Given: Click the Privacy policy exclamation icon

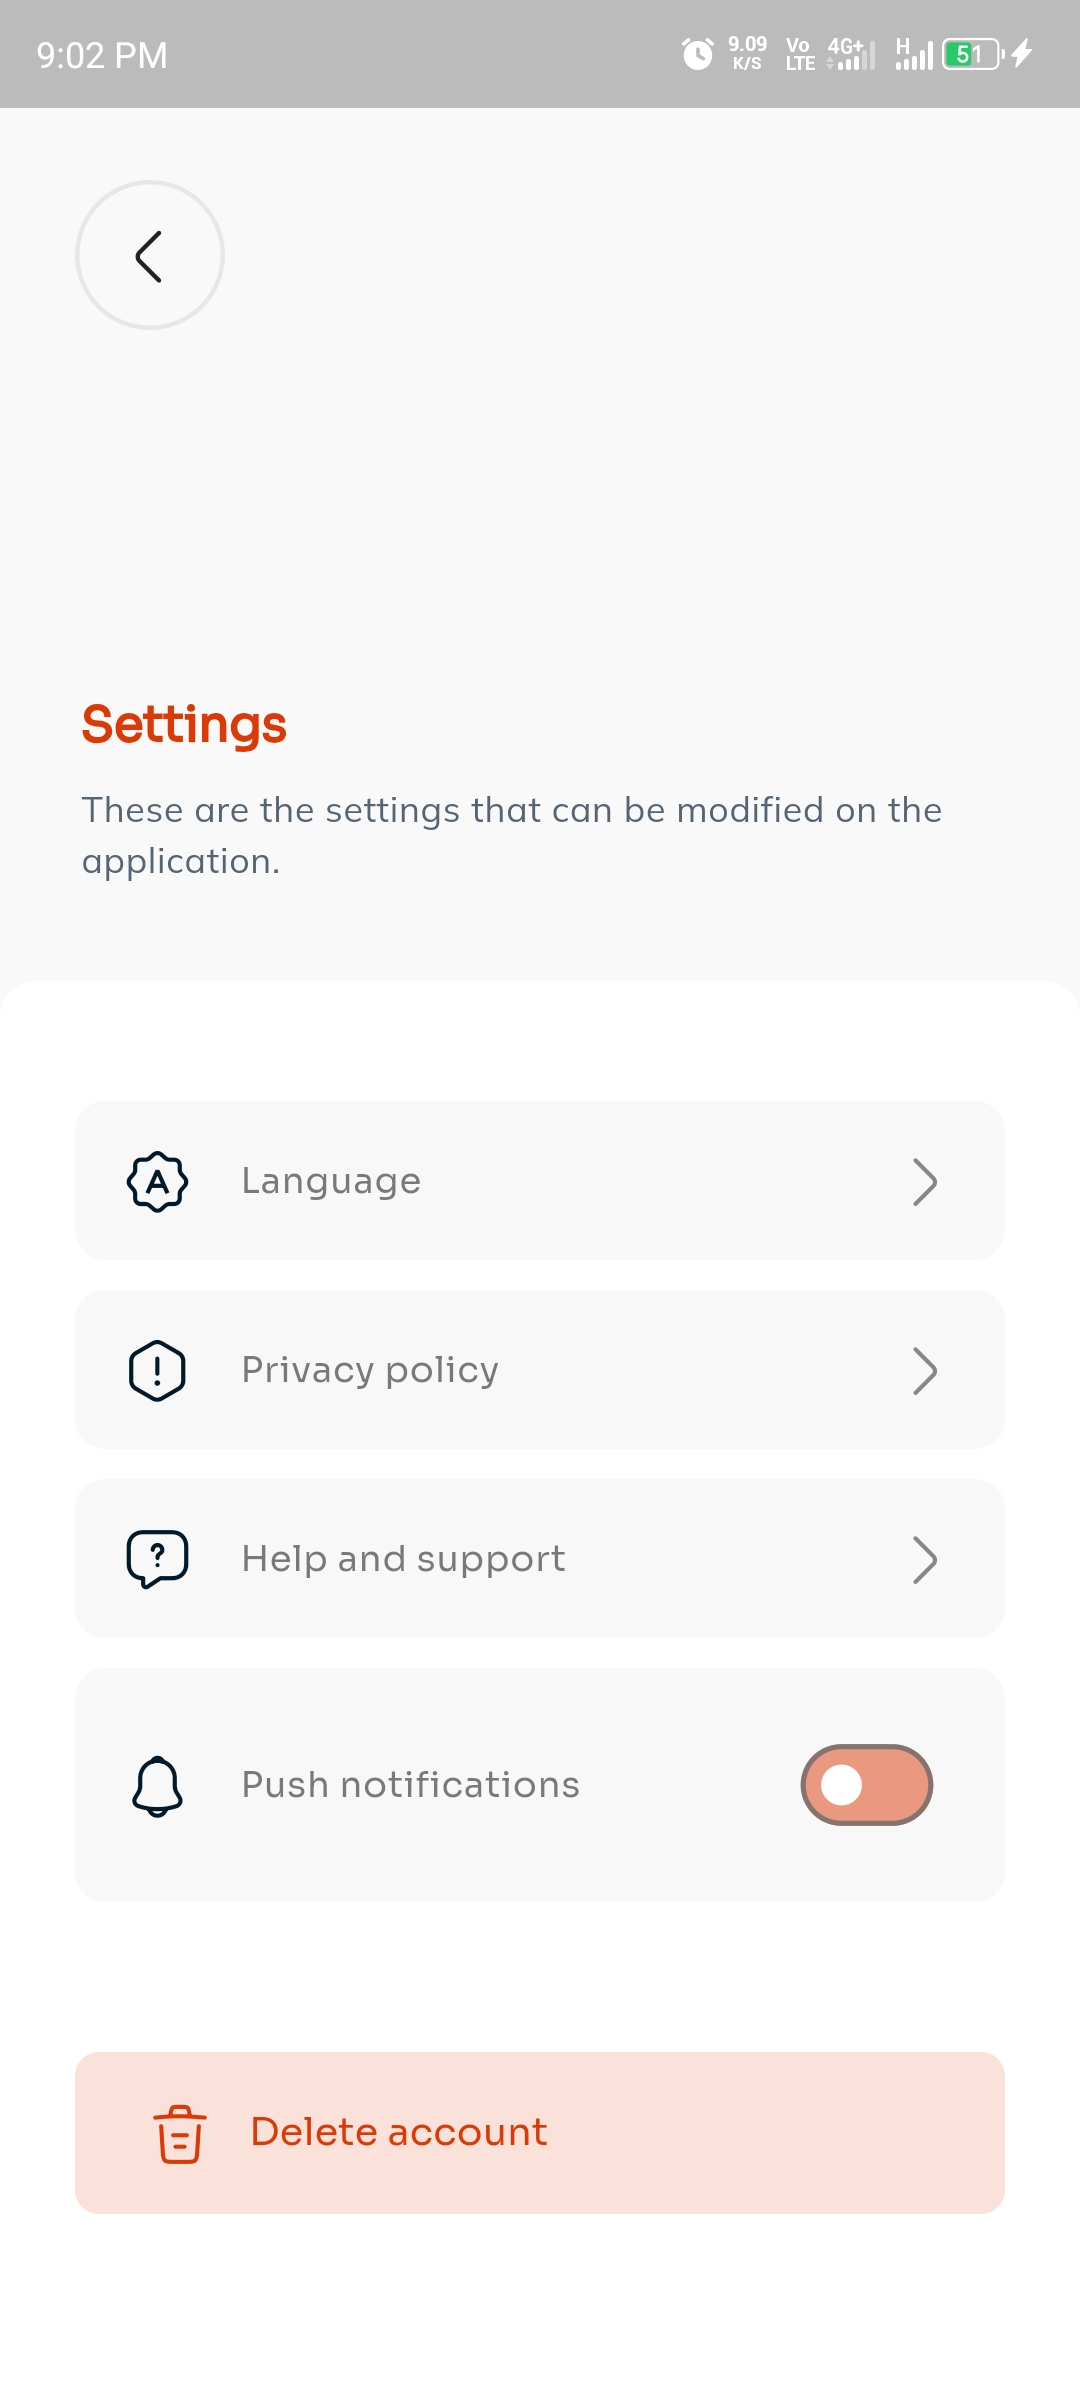Looking at the screenshot, I should point(157,1370).
